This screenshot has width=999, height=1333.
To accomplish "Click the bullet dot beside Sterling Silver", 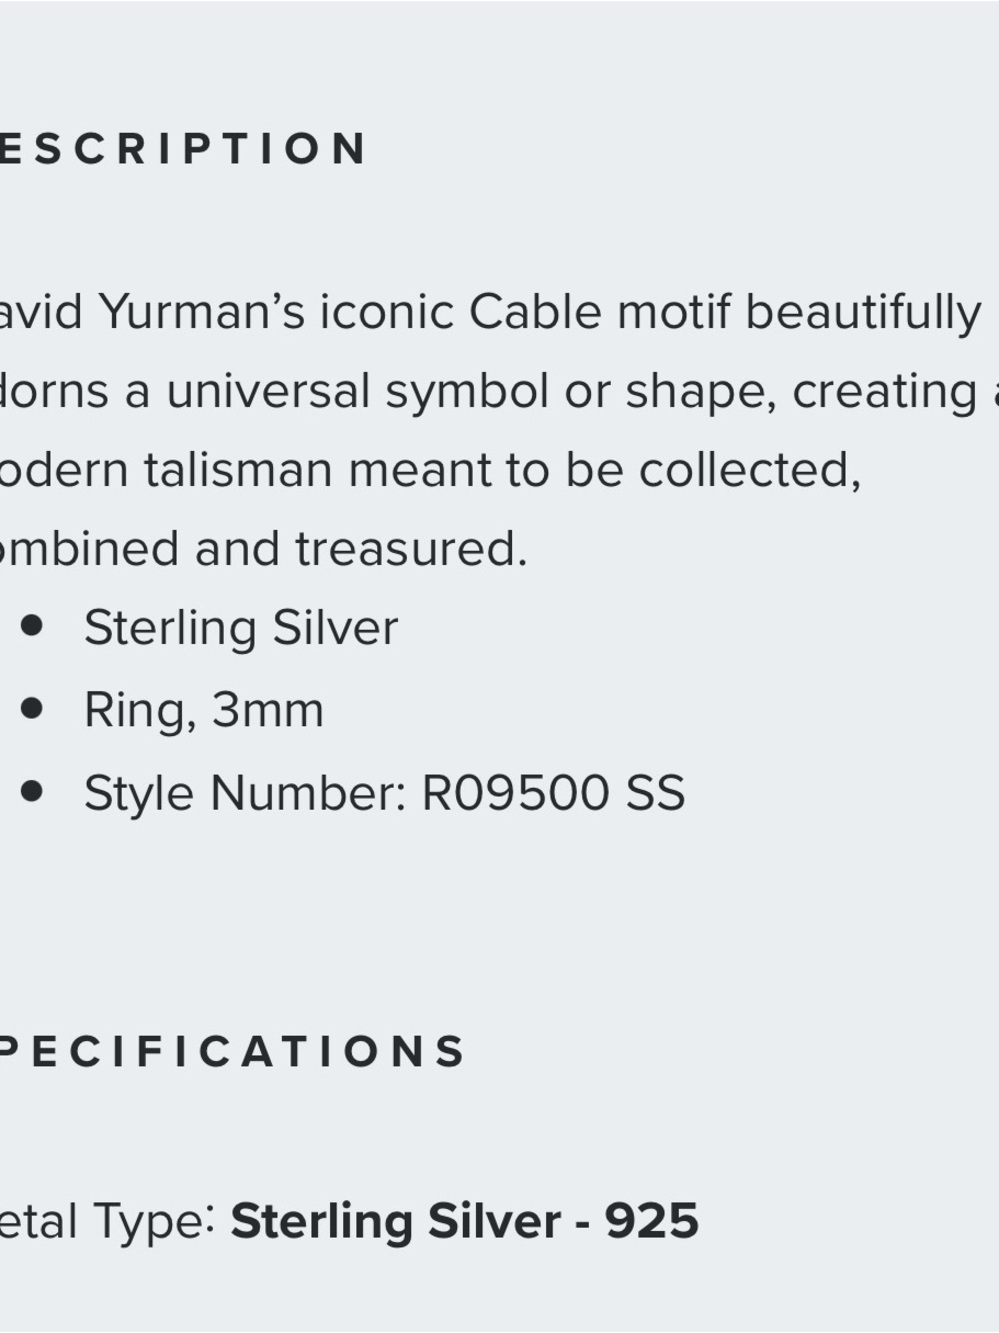I will click(x=32, y=626).
